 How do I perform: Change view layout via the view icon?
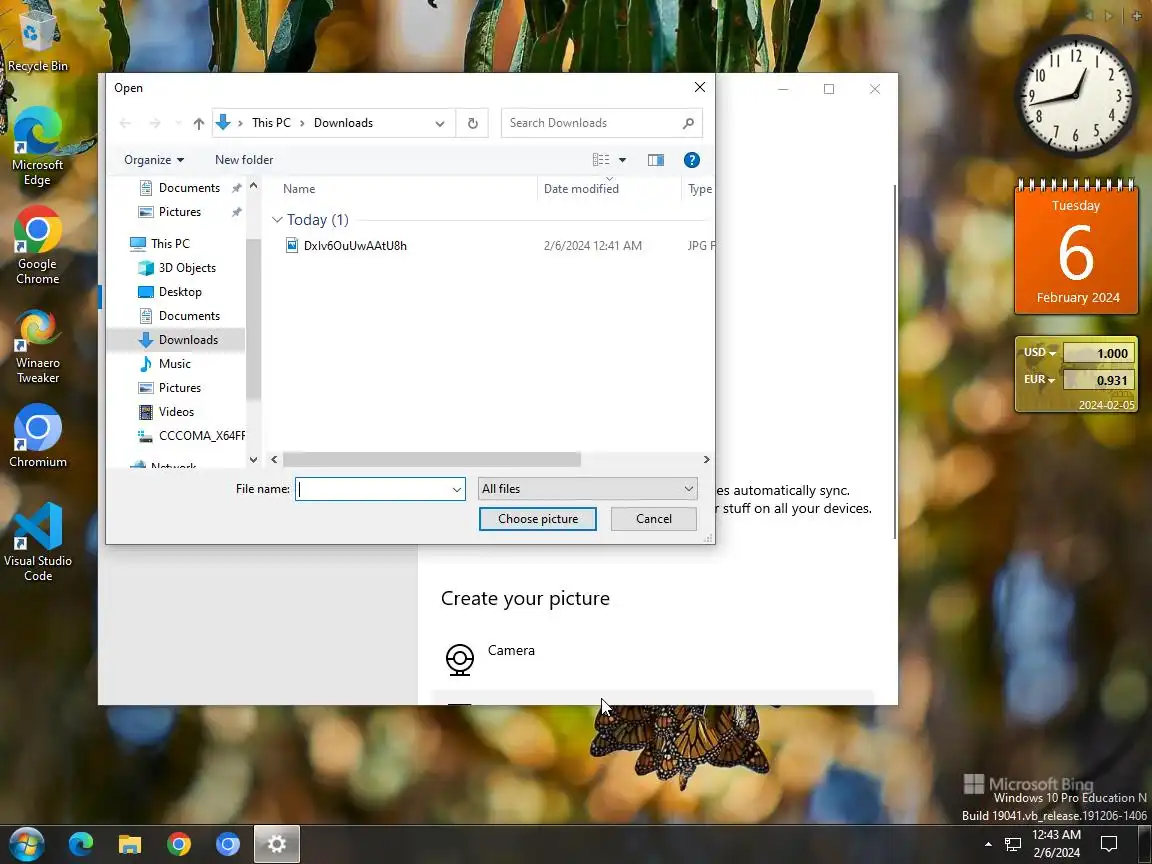point(601,160)
